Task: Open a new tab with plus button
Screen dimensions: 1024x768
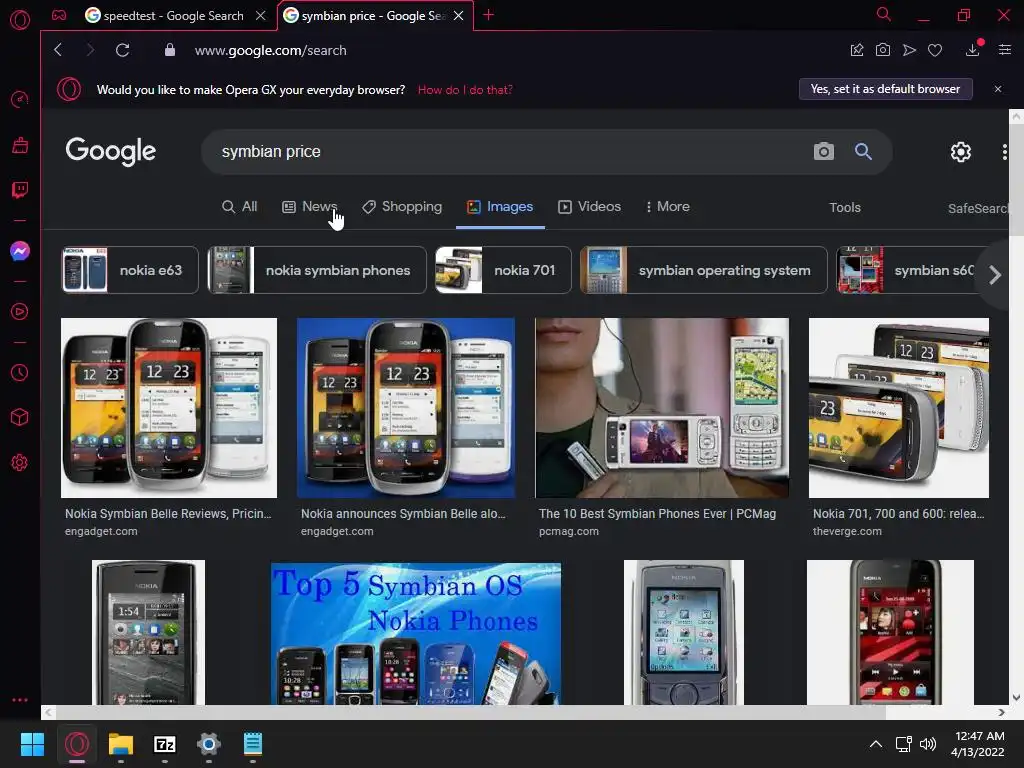Action: pos(488,15)
